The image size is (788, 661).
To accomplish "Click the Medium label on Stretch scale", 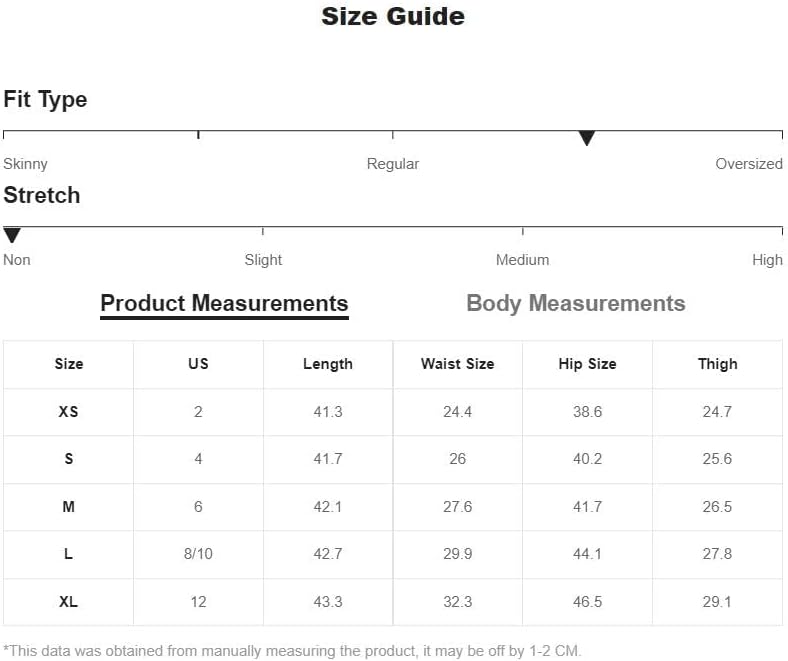I will tap(522, 260).
